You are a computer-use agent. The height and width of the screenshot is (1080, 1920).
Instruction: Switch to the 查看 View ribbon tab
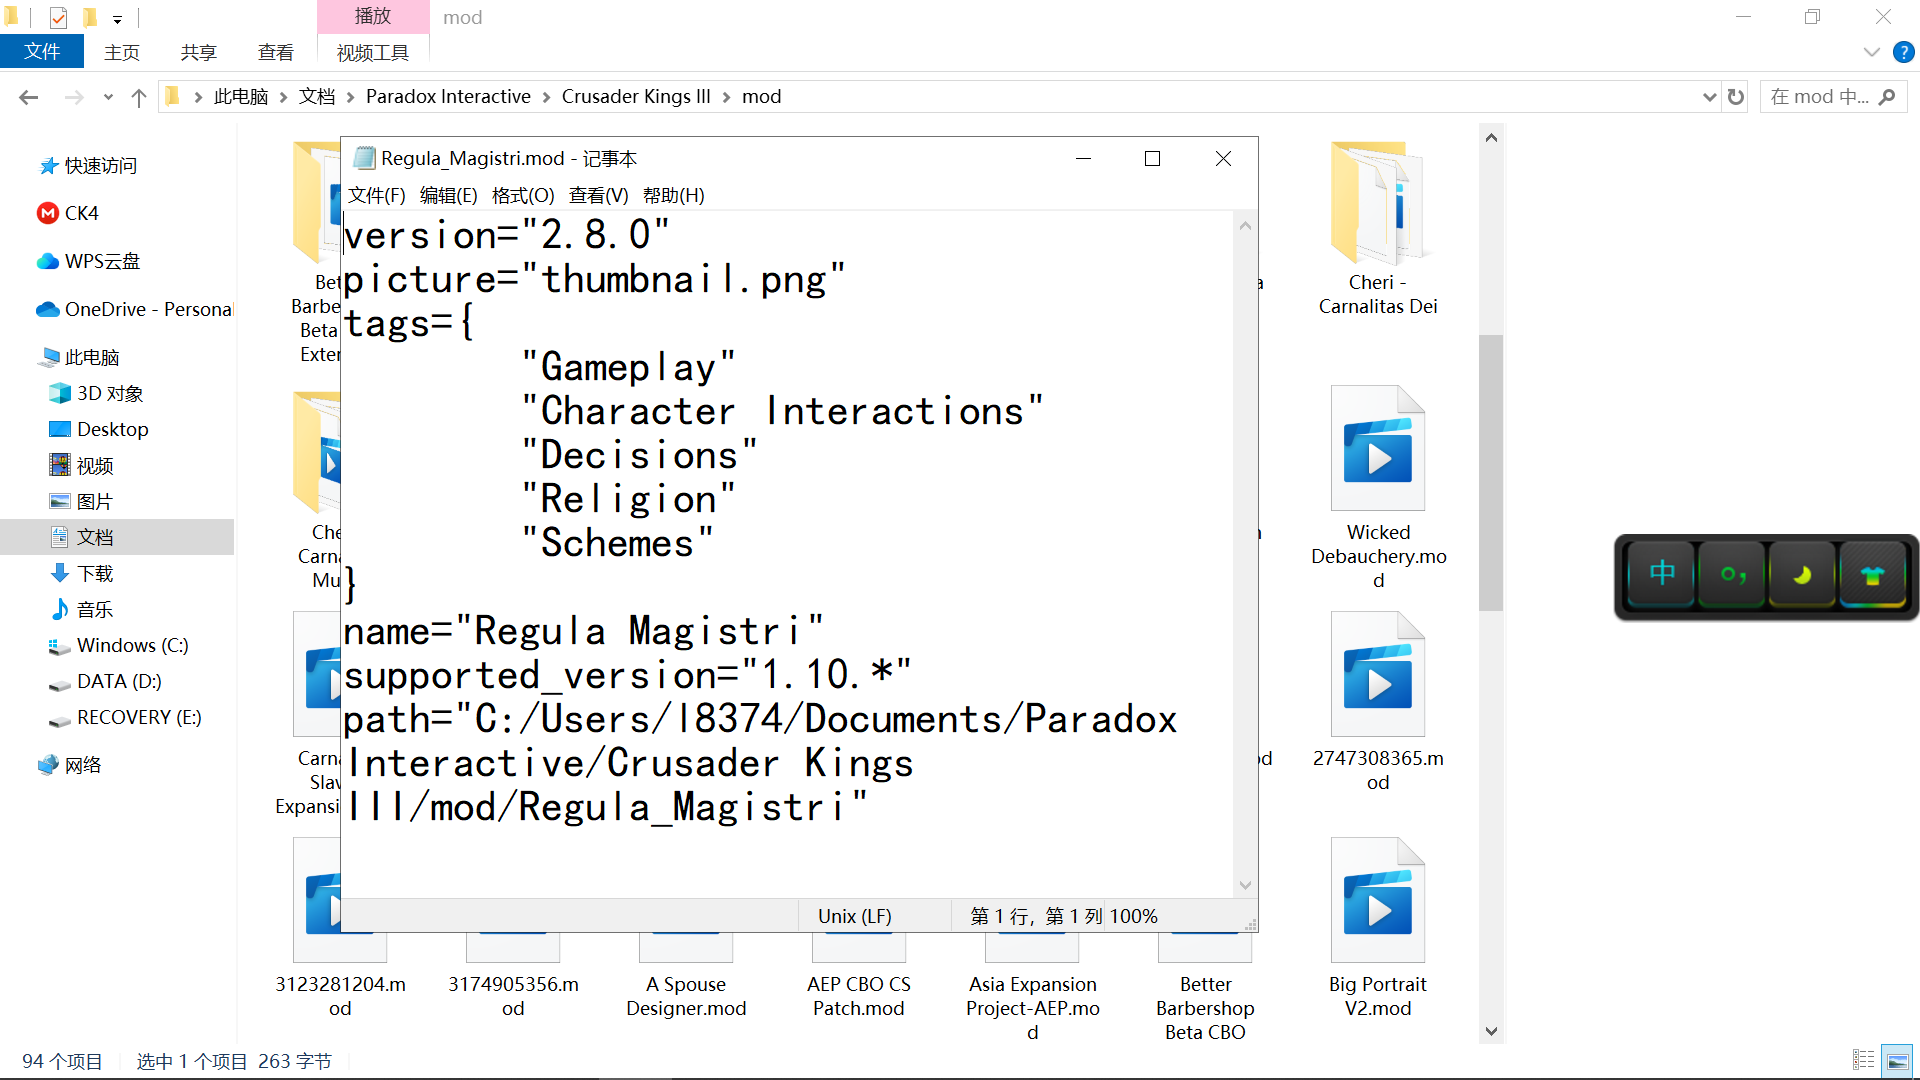pos(275,52)
